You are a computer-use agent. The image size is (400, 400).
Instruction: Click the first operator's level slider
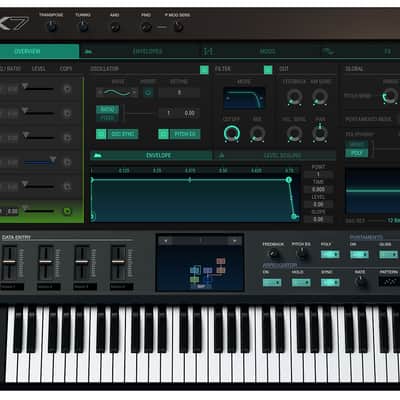[38, 88]
